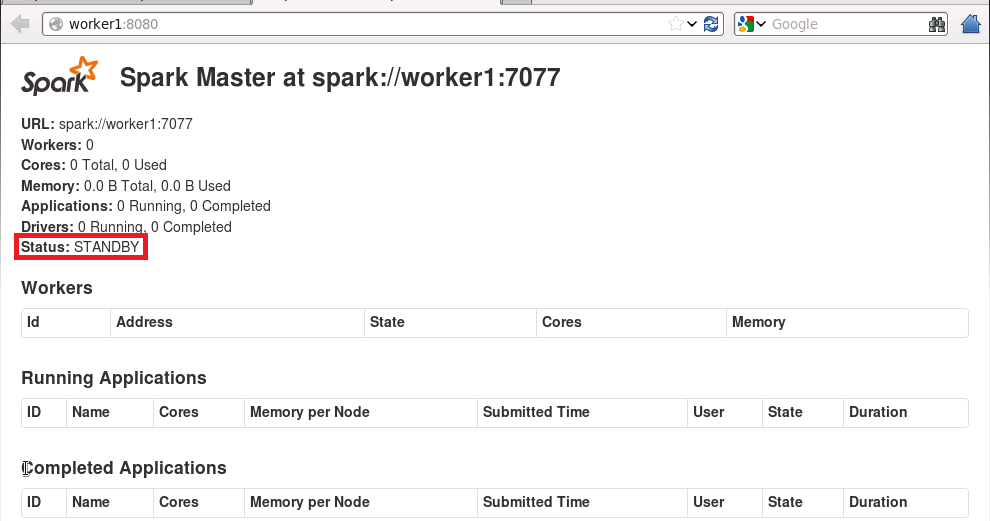
Task: Sort Running Applications by User
Action: [725, 412]
